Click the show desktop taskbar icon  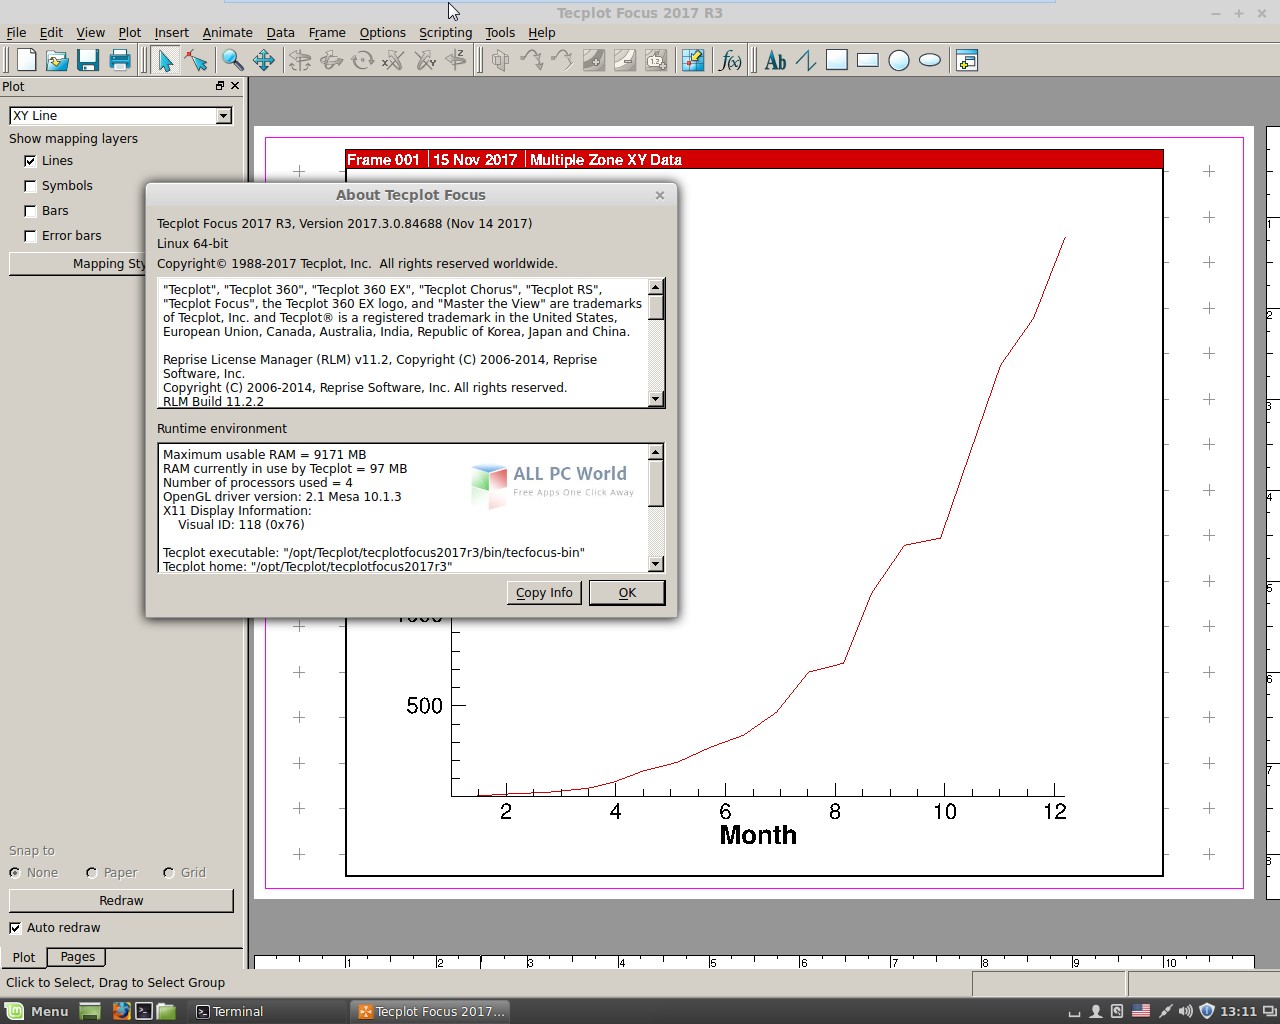tap(90, 1011)
